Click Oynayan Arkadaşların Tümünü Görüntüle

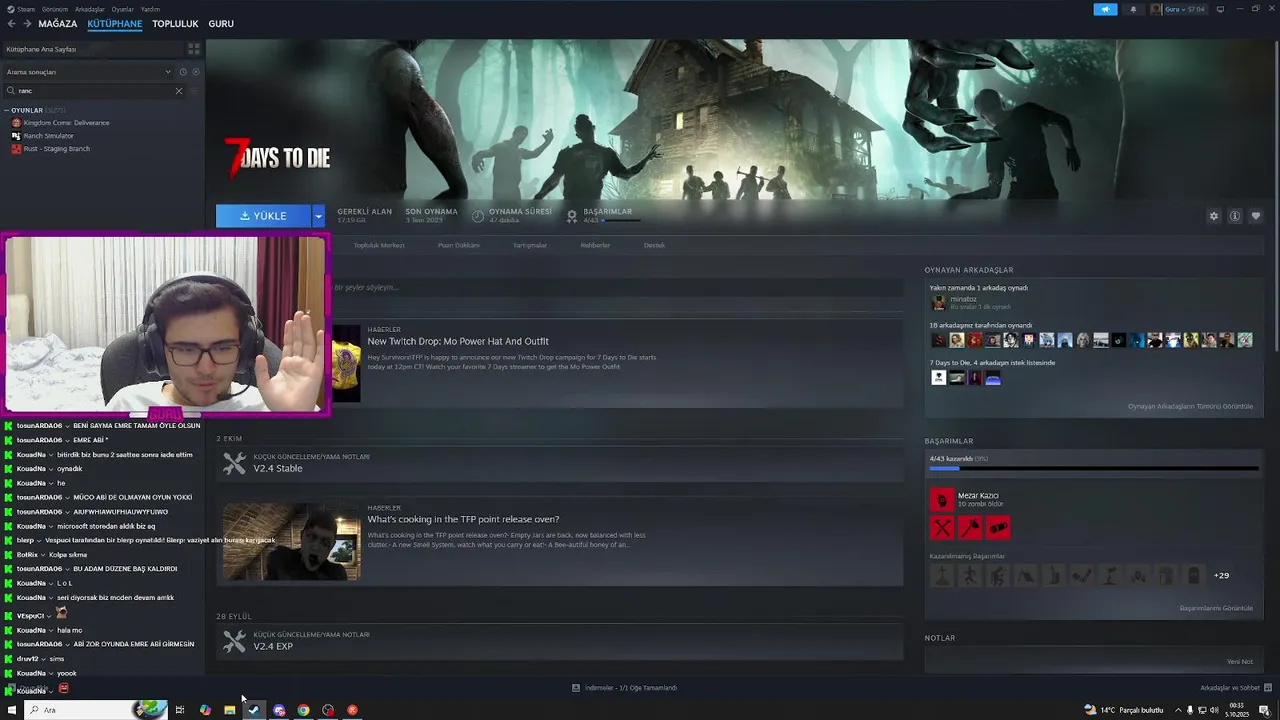tap(1190, 406)
